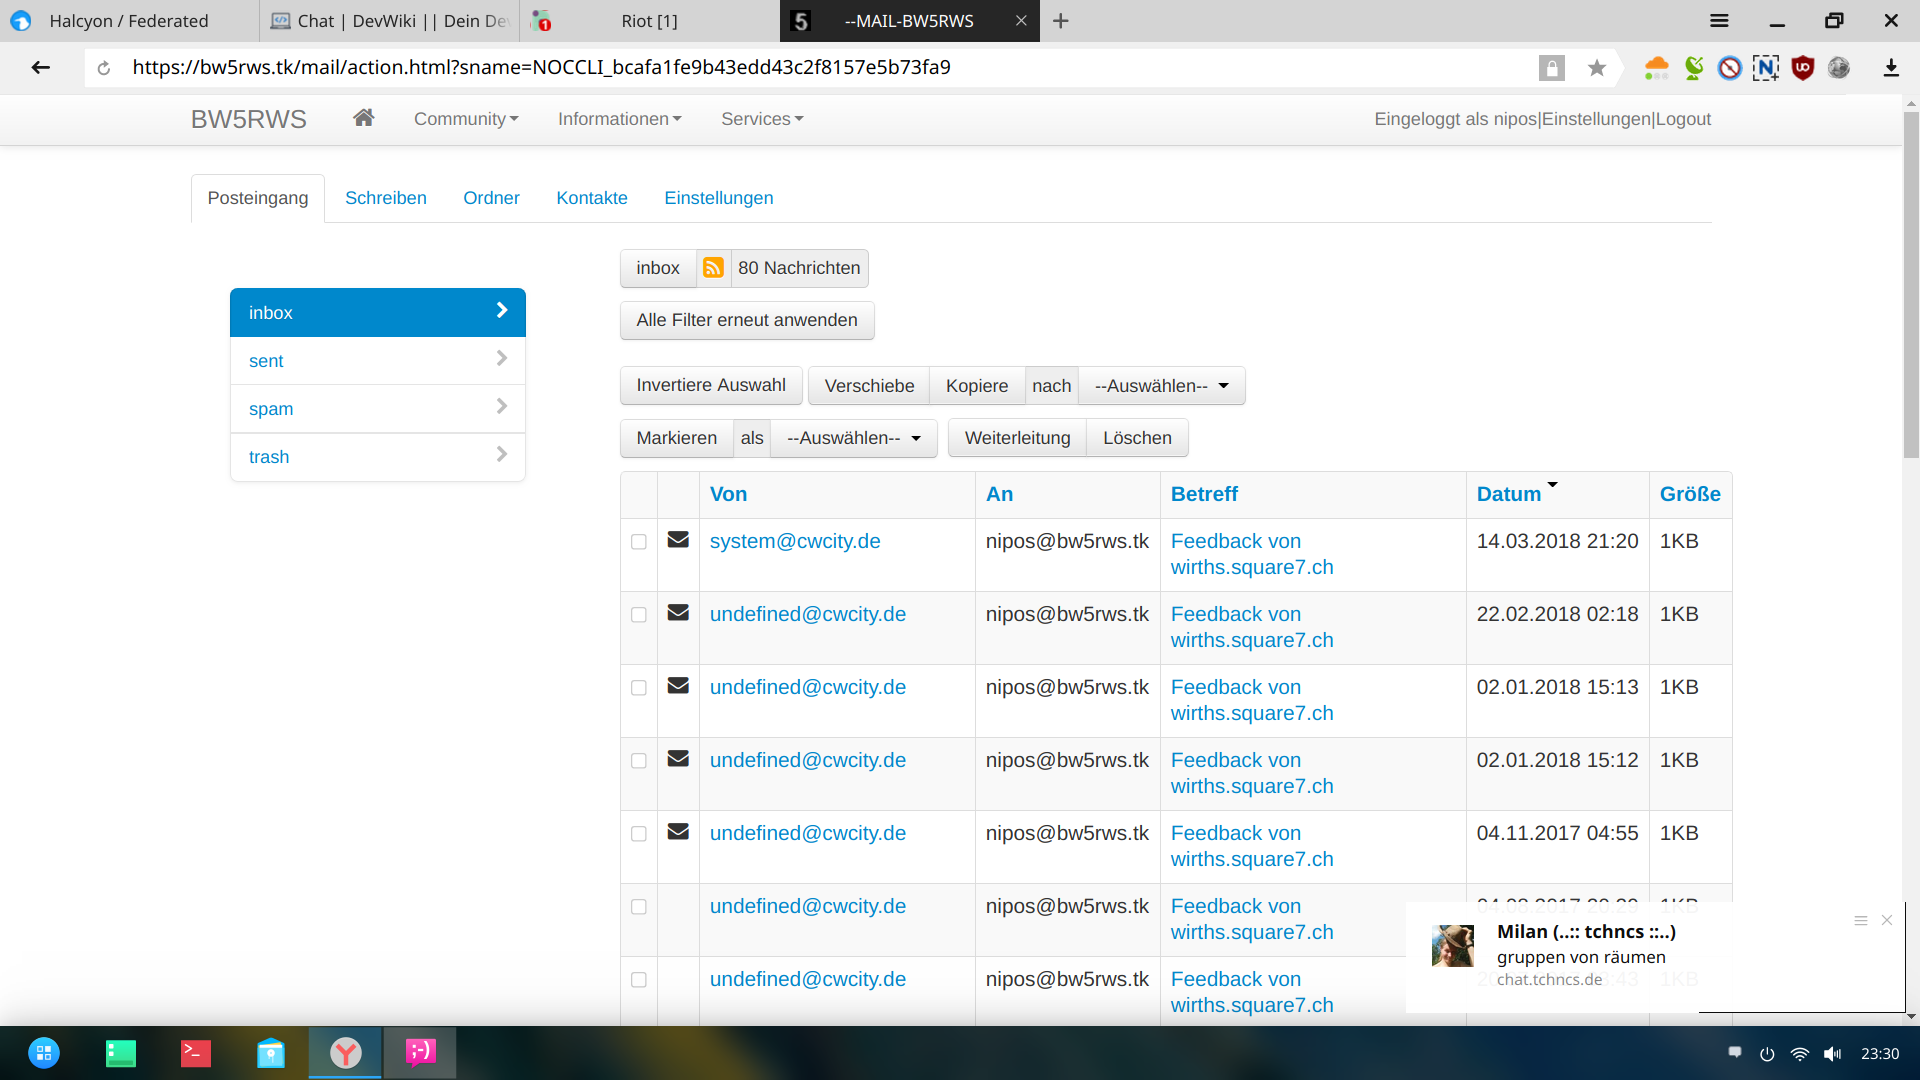
Task: Open the folder dropdown after 'nach'
Action: 1161,386
